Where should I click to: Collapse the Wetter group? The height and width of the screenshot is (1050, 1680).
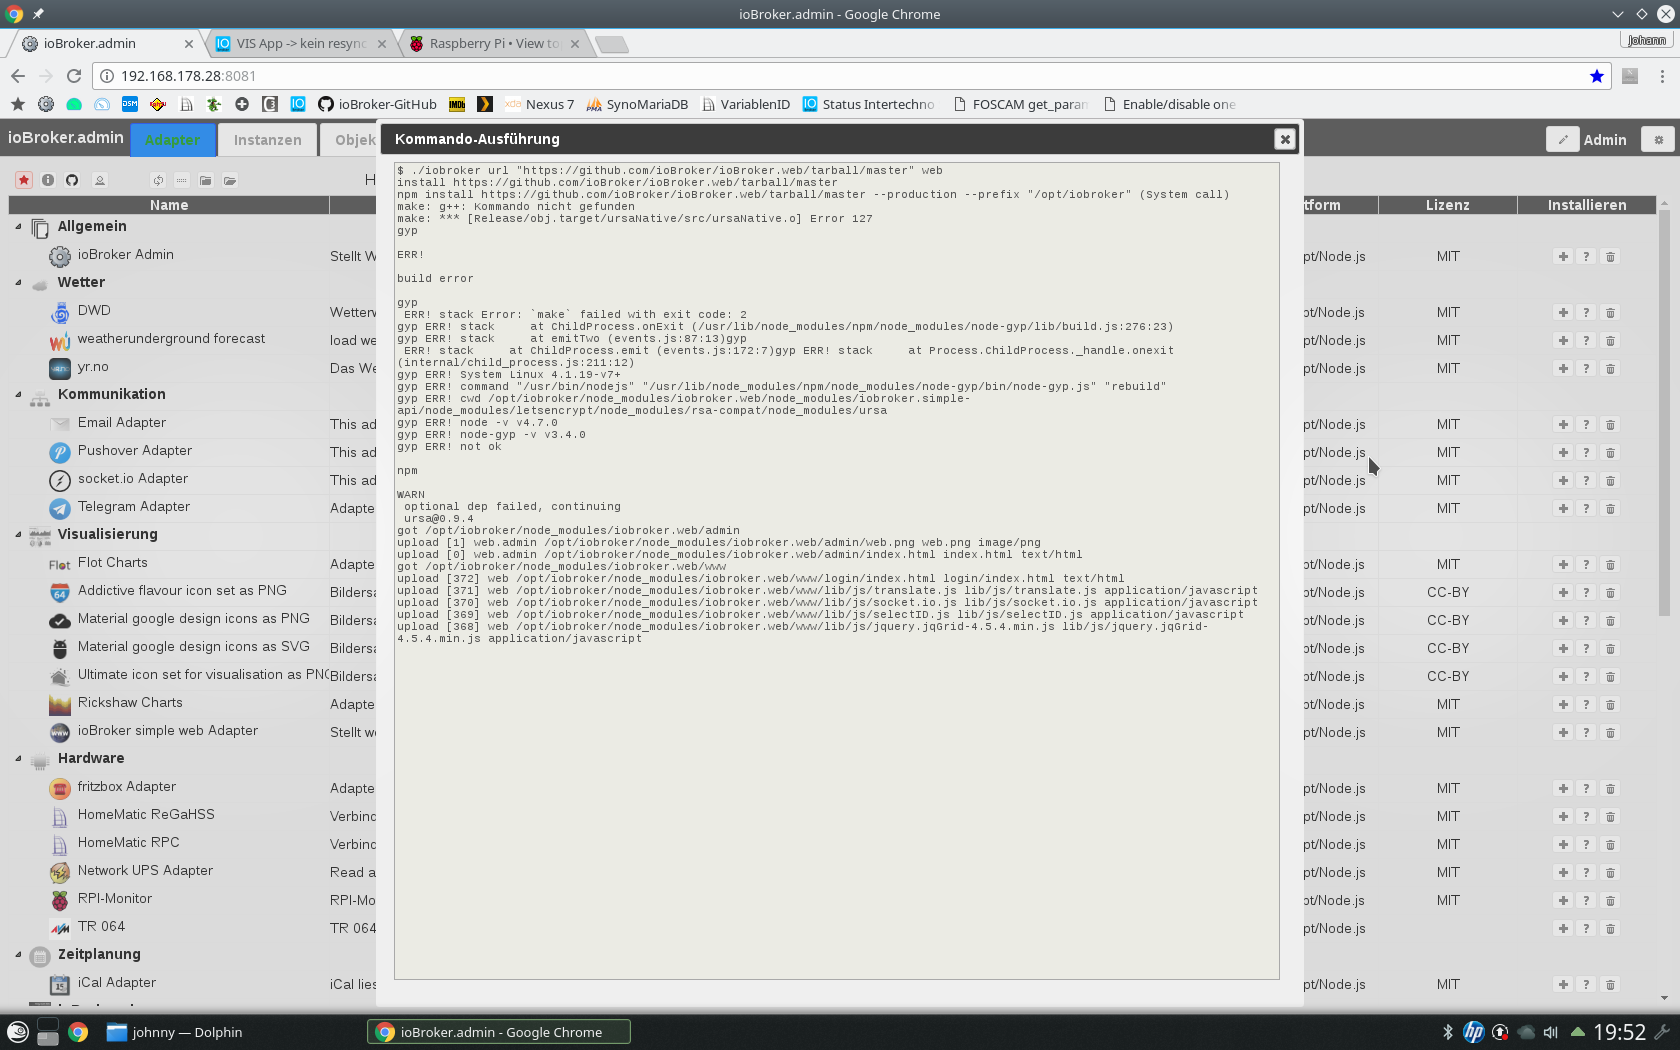tap(18, 282)
